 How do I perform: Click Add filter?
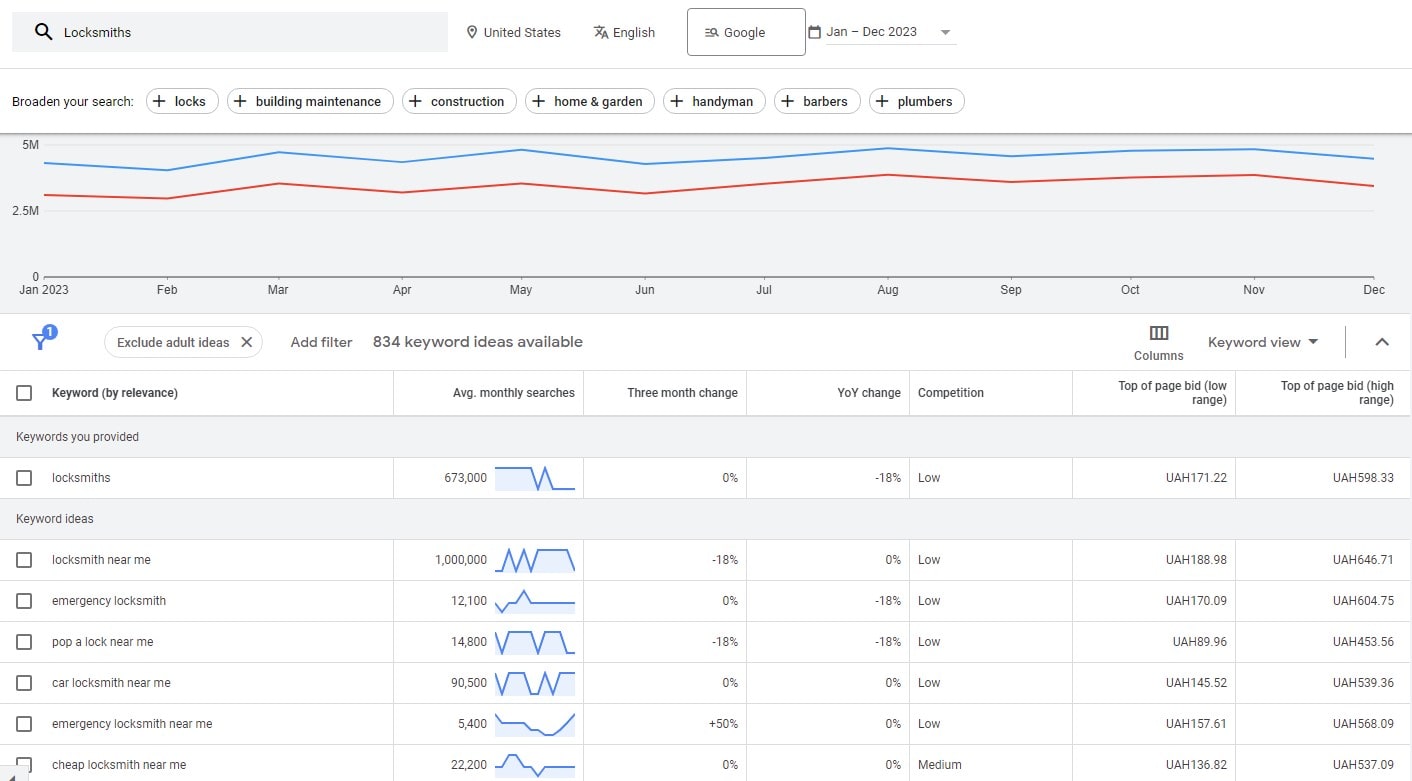(x=321, y=342)
